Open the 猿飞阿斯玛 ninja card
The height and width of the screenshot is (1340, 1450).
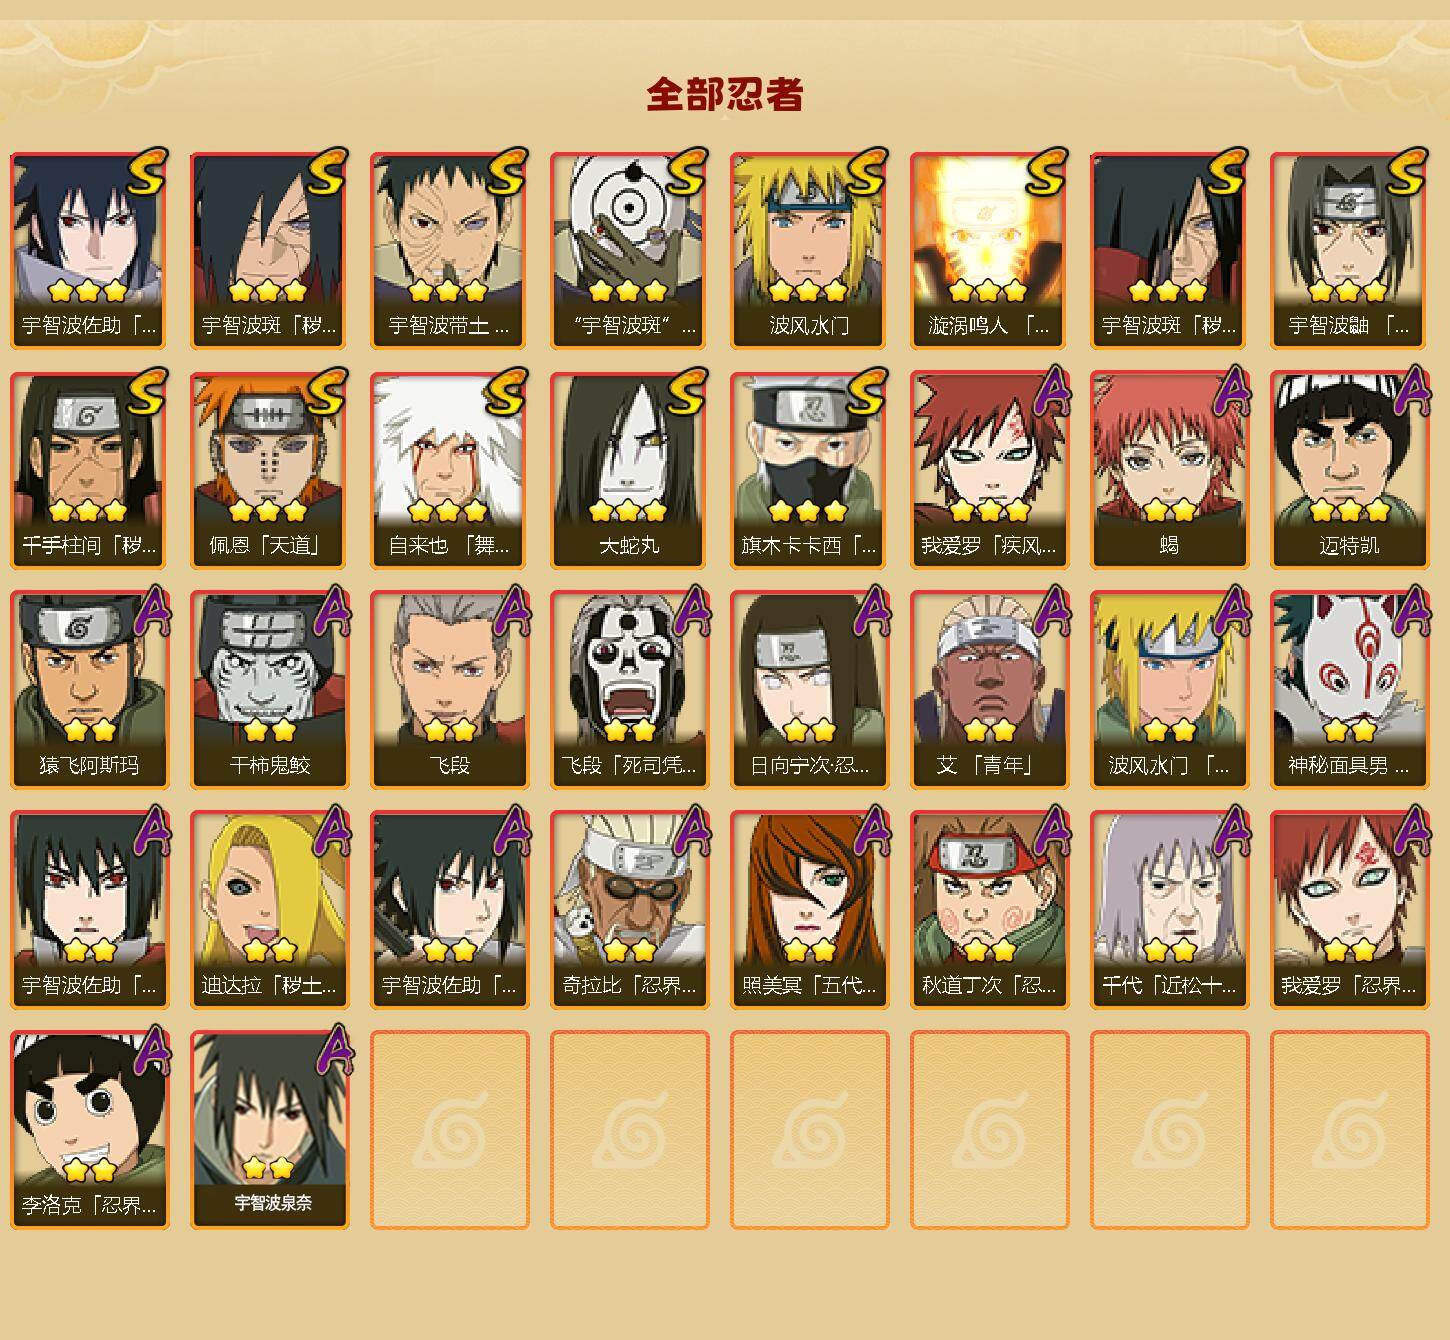click(x=88, y=690)
